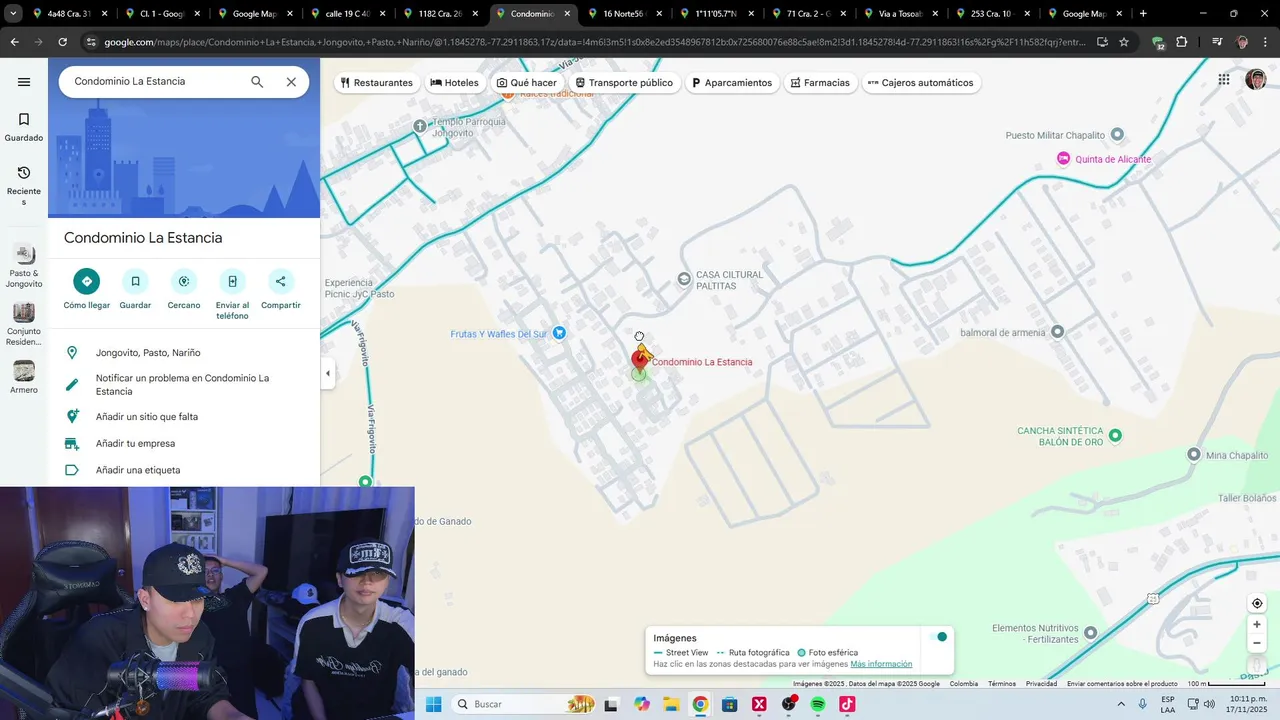Open the Google apps grid

coord(1224,80)
